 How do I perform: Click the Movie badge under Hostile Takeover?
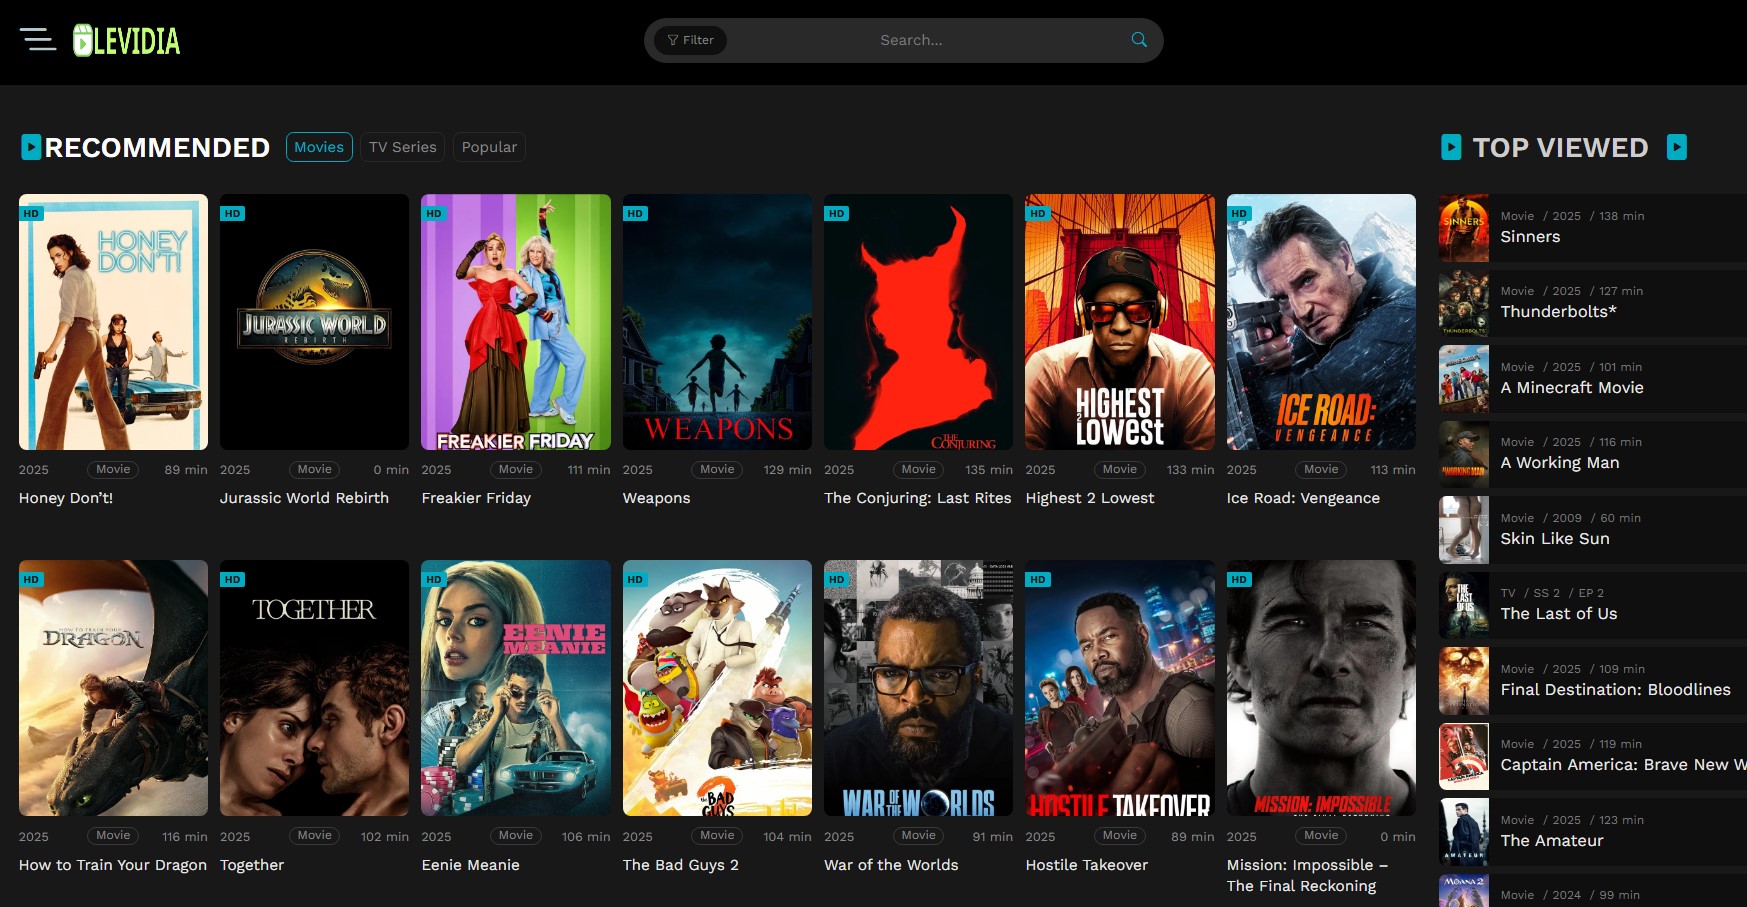(1119, 835)
